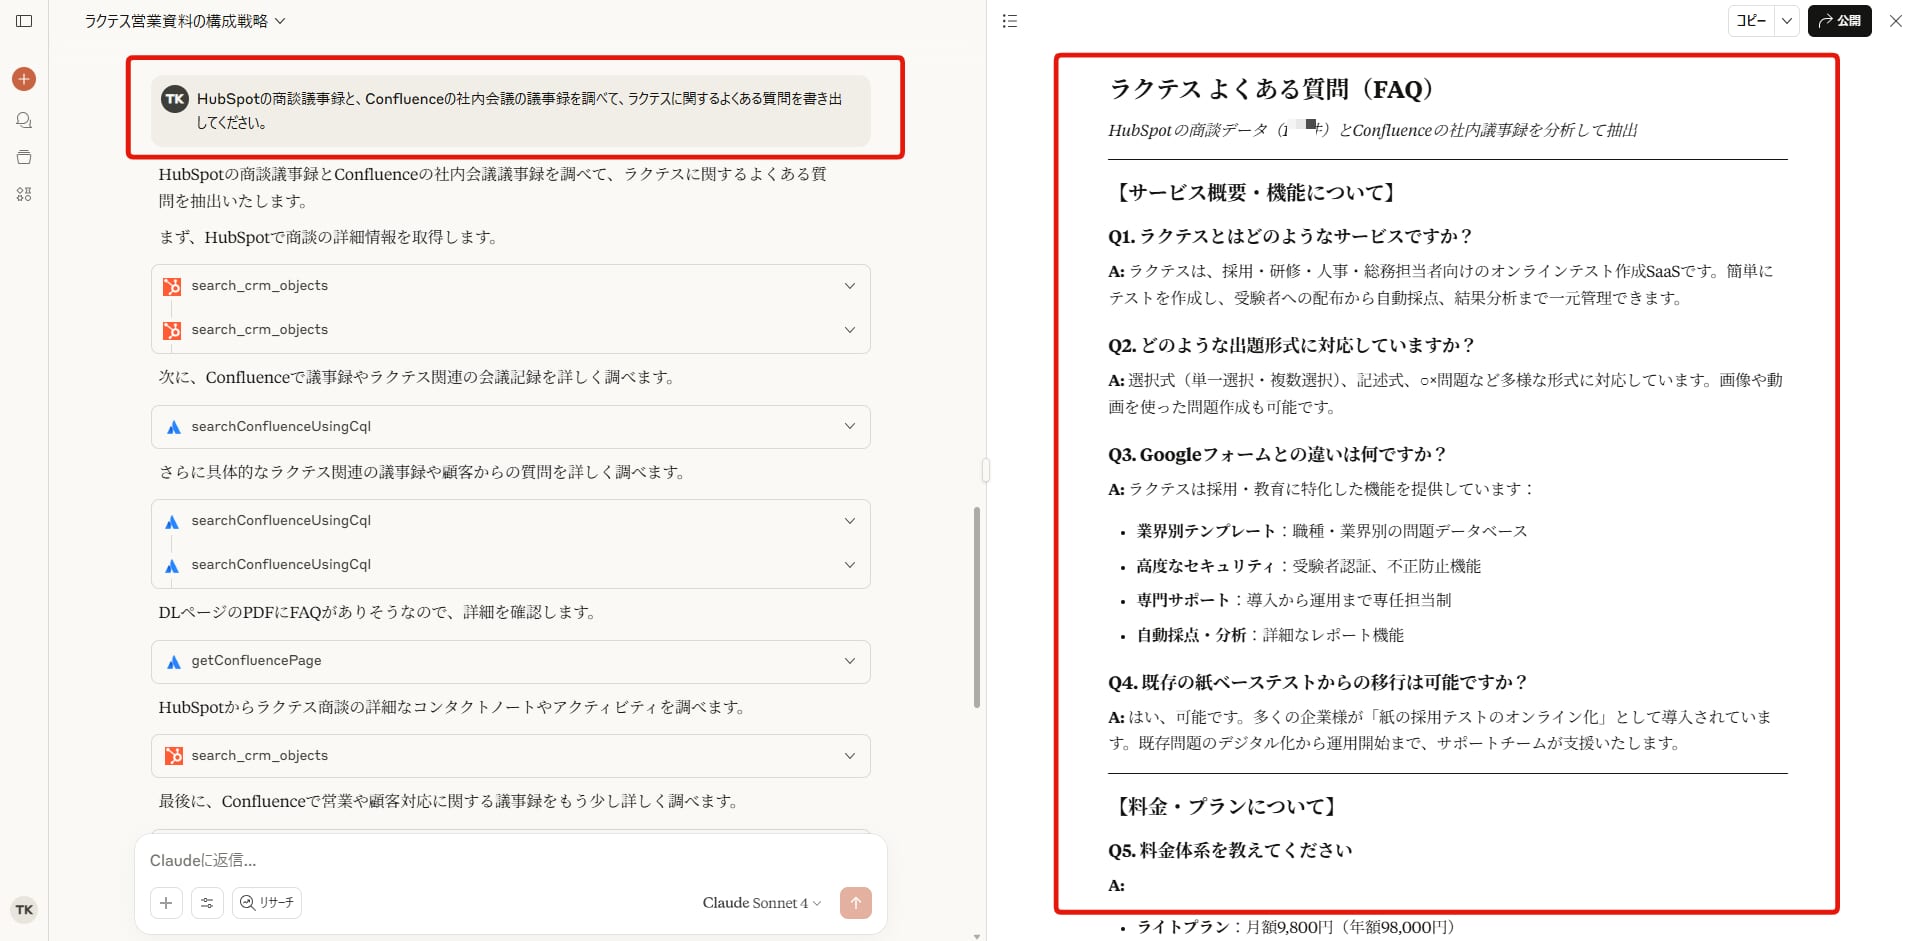Close the artifact panel
The image size is (1910, 941).
(1895, 21)
